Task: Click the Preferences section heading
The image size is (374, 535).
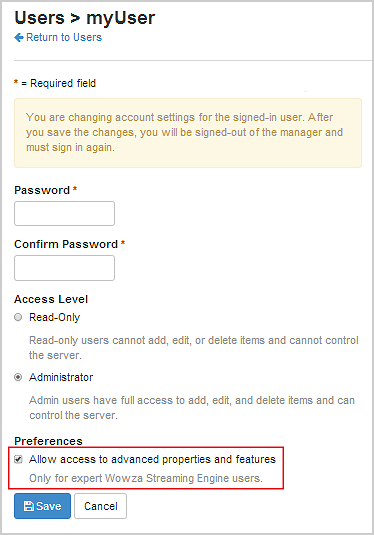Action: (48, 441)
